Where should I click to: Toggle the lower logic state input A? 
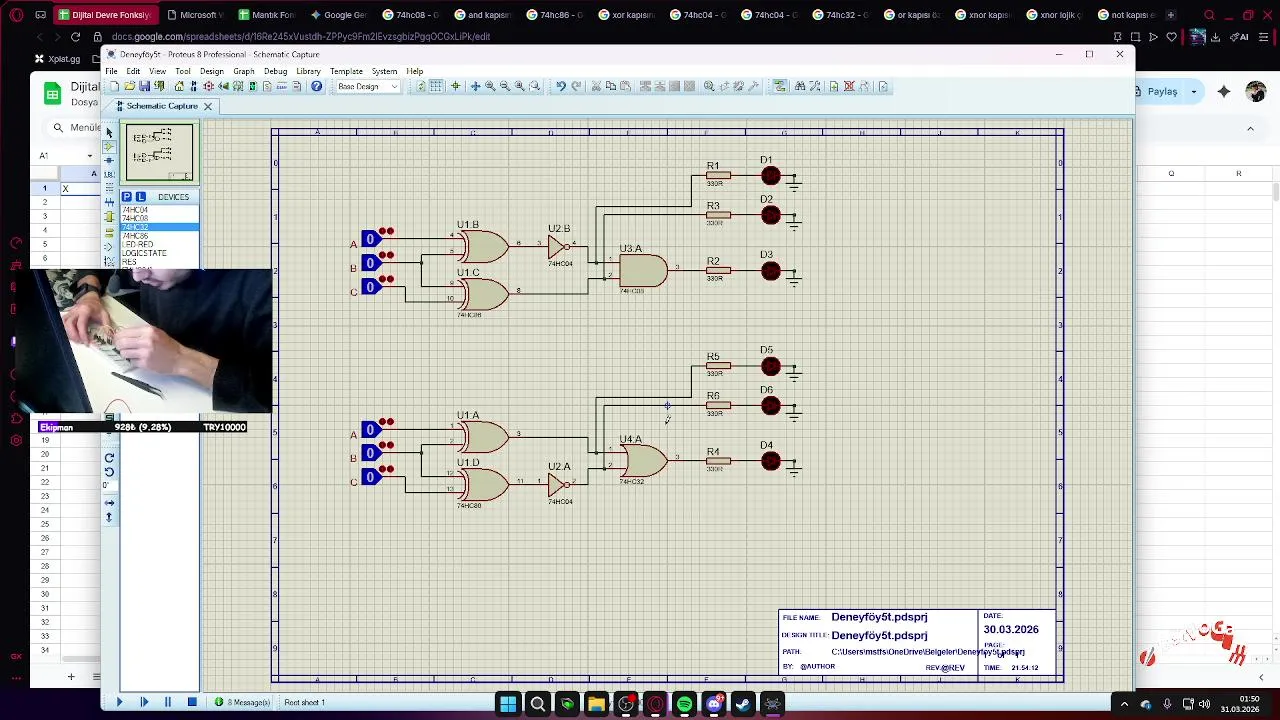point(370,429)
